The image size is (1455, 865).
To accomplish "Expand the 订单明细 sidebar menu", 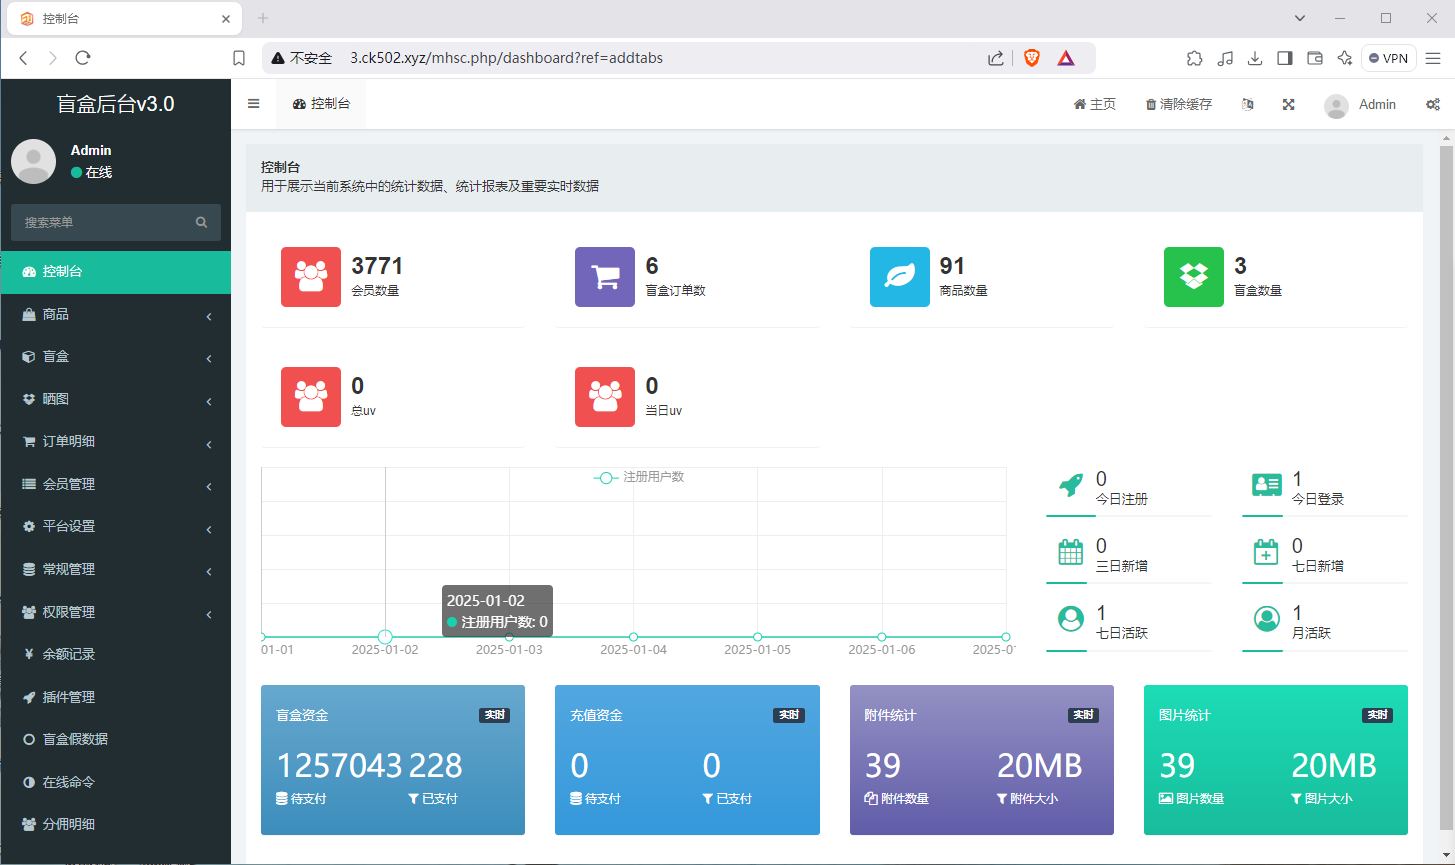I will 115,442.
